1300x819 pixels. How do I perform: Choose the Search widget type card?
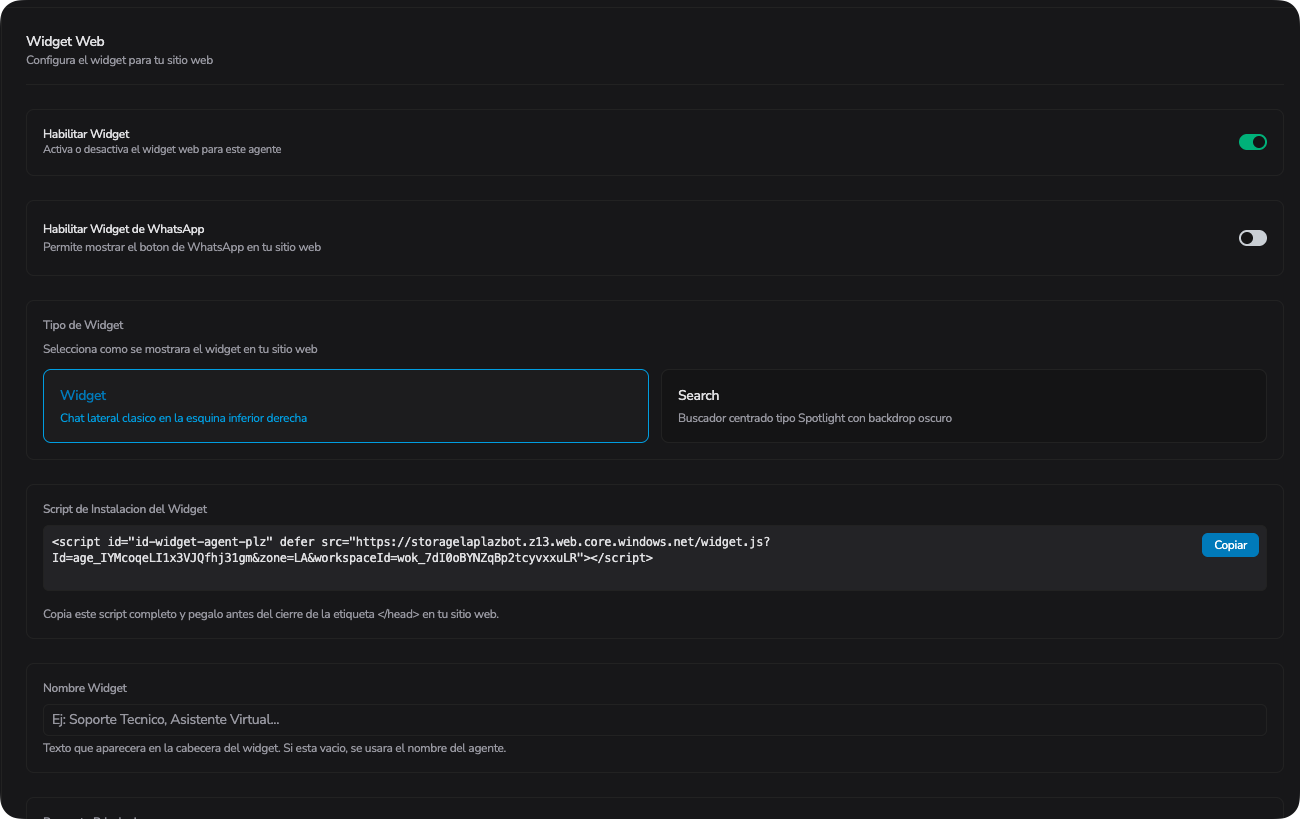(964, 406)
